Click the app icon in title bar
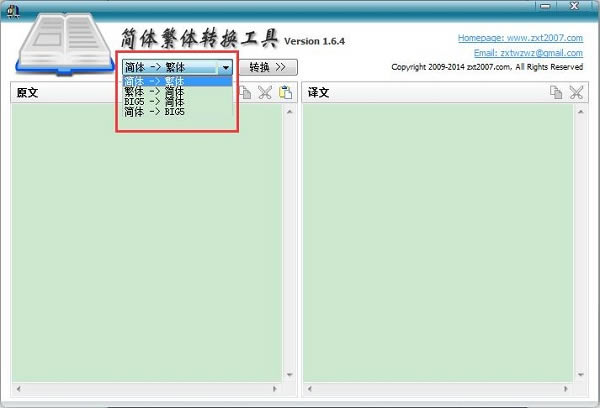The image size is (600, 408). 11,8
